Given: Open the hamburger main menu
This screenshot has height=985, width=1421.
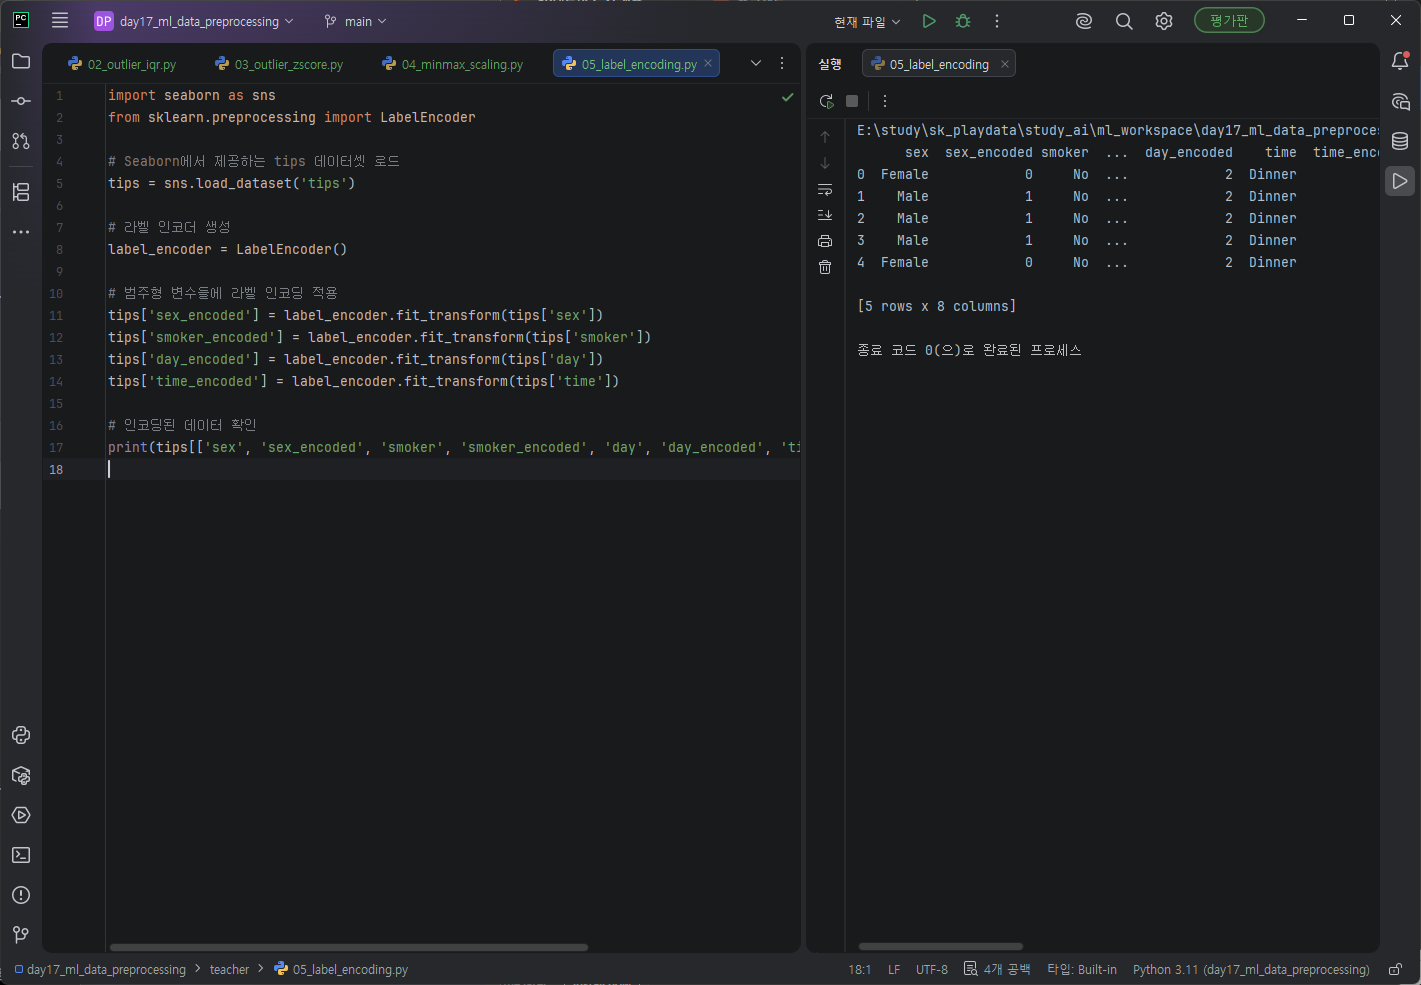Looking at the screenshot, I should click(60, 21).
